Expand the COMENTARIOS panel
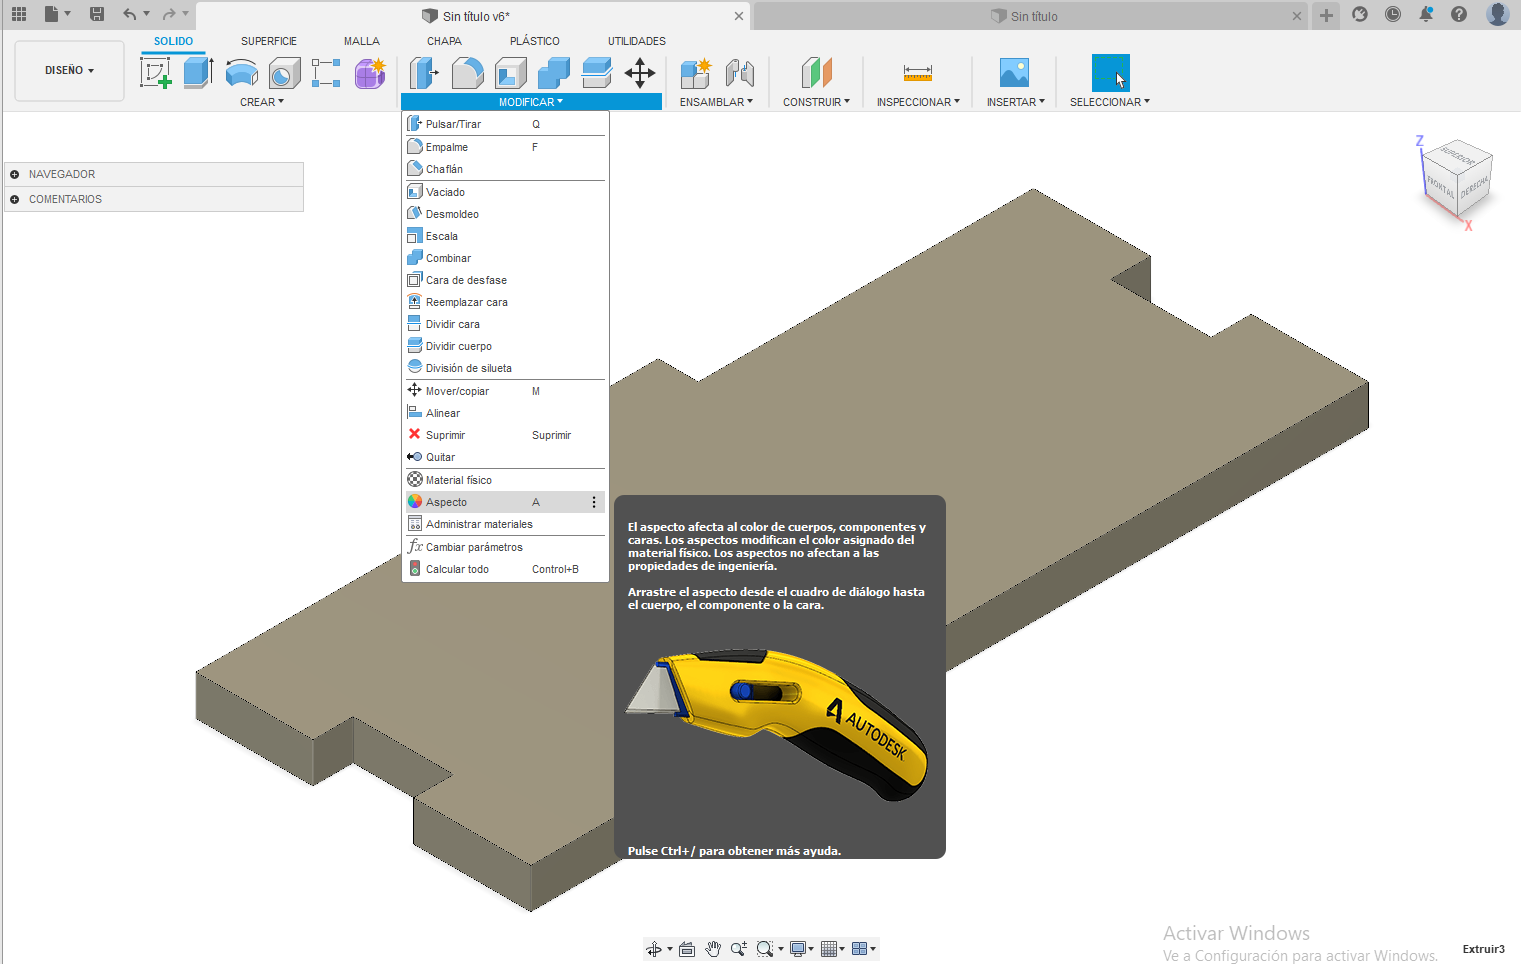The image size is (1521, 964). [x=15, y=199]
